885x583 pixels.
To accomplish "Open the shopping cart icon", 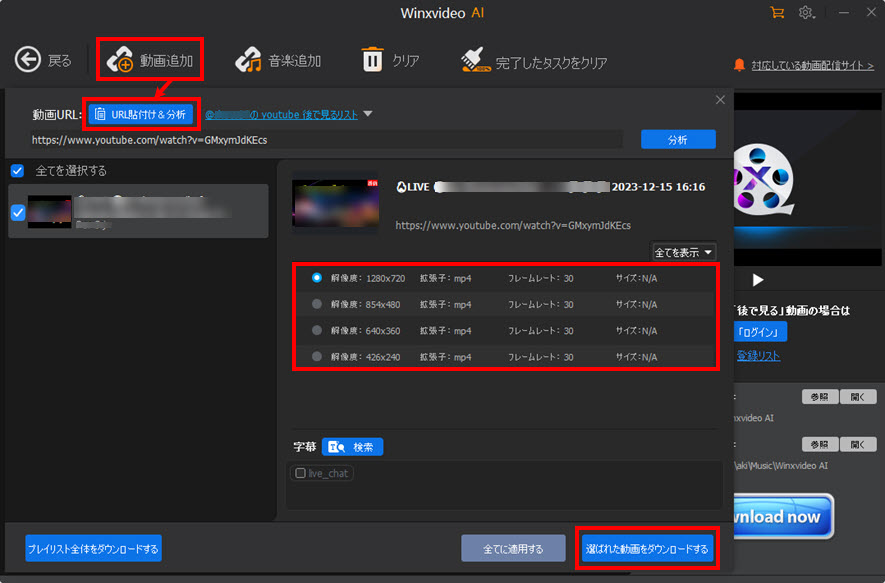I will click(x=777, y=12).
